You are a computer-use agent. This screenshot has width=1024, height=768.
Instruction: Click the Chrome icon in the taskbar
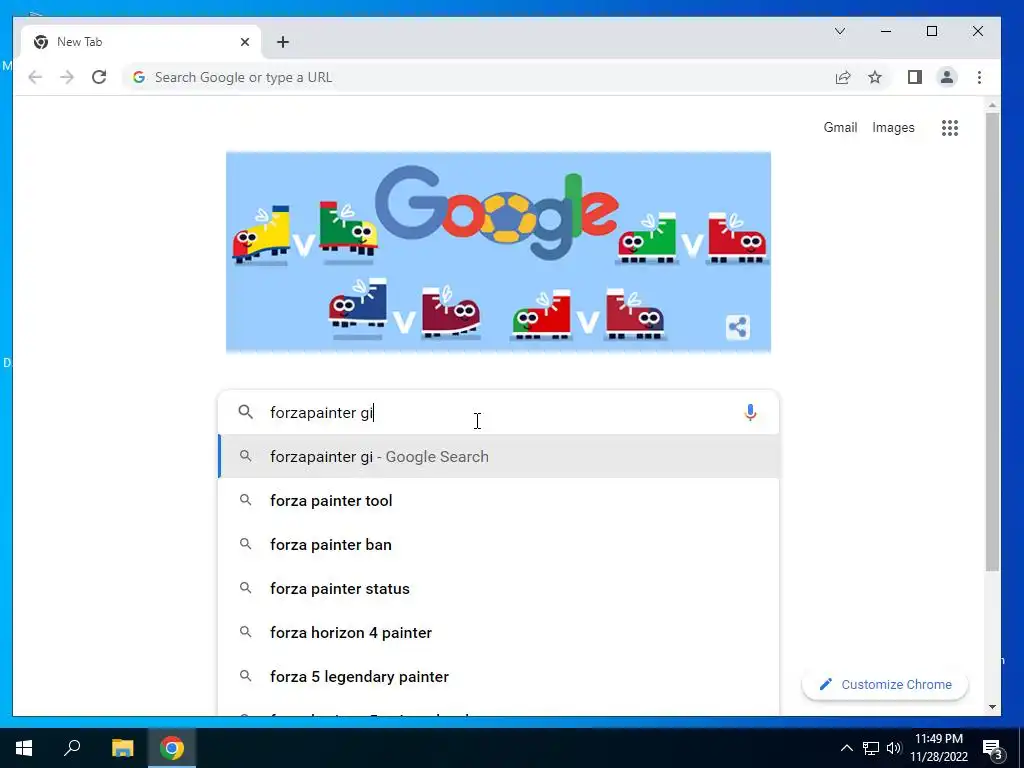point(172,748)
